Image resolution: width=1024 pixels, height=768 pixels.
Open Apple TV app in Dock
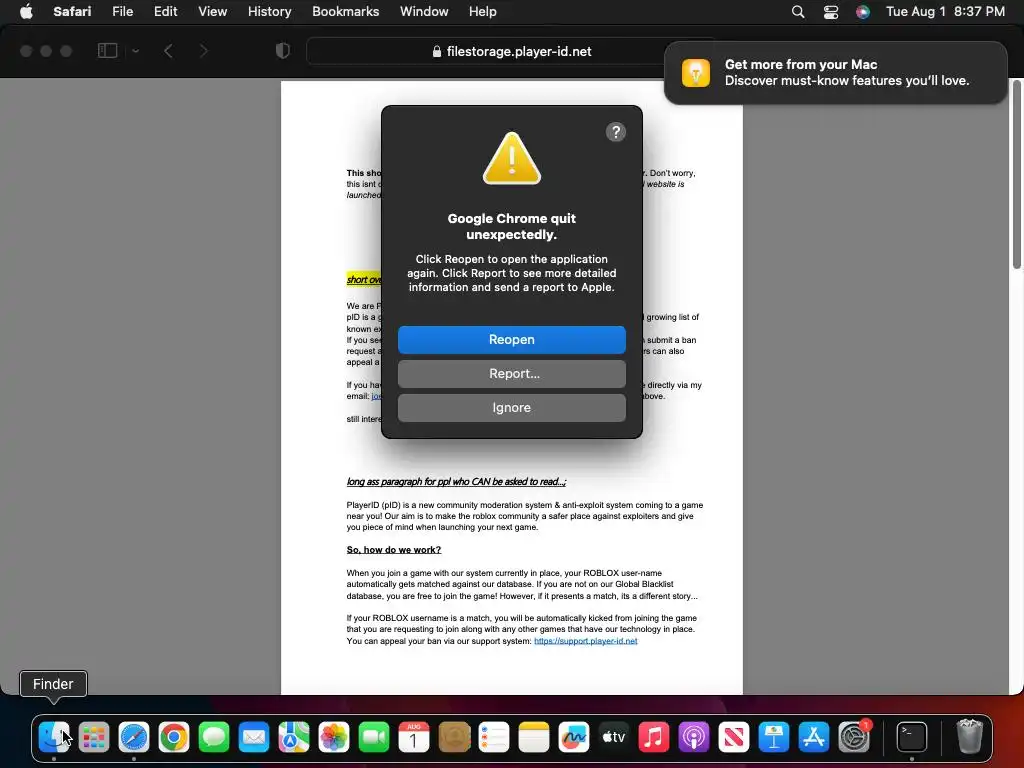tap(614, 737)
